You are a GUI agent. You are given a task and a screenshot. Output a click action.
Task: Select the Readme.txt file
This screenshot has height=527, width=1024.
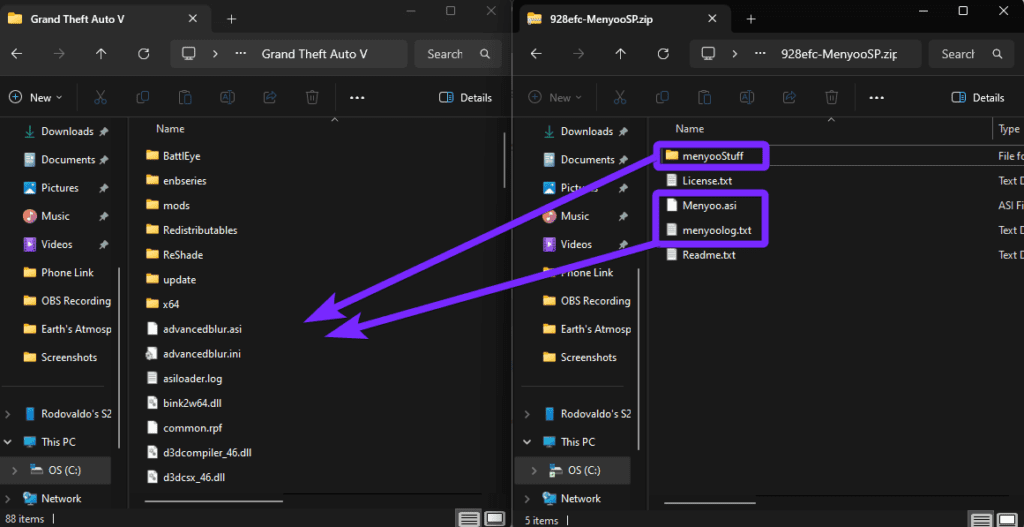(x=709, y=255)
